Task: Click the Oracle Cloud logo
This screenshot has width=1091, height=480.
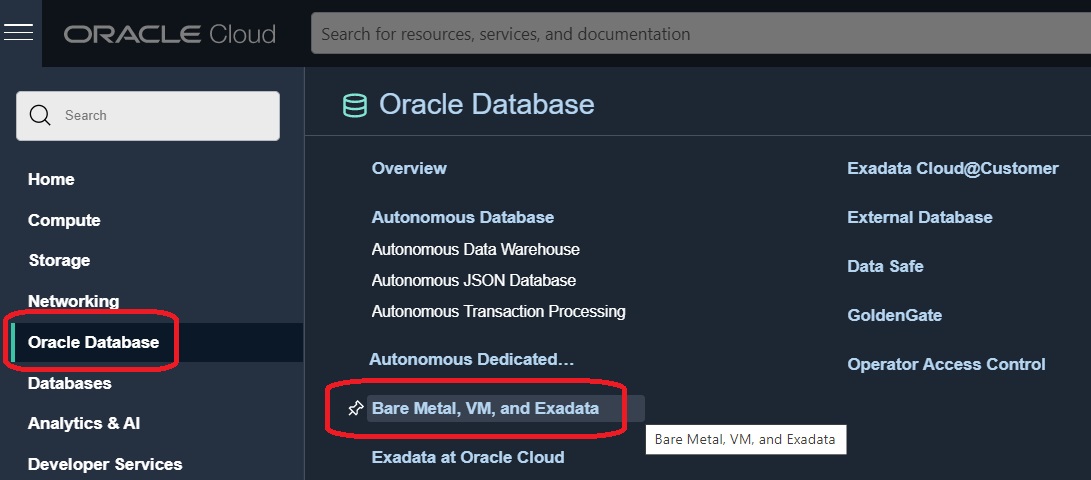Action: (170, 34)
